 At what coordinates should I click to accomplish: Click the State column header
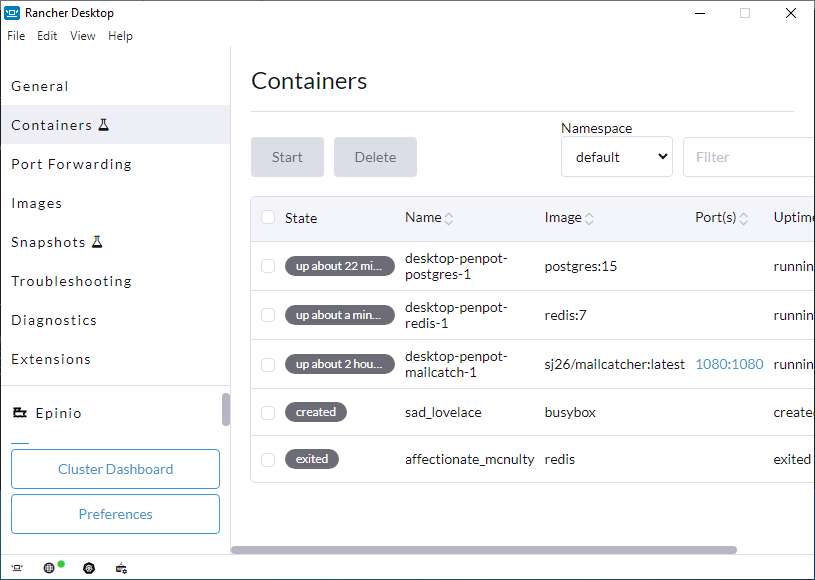[x=301, y=218]
